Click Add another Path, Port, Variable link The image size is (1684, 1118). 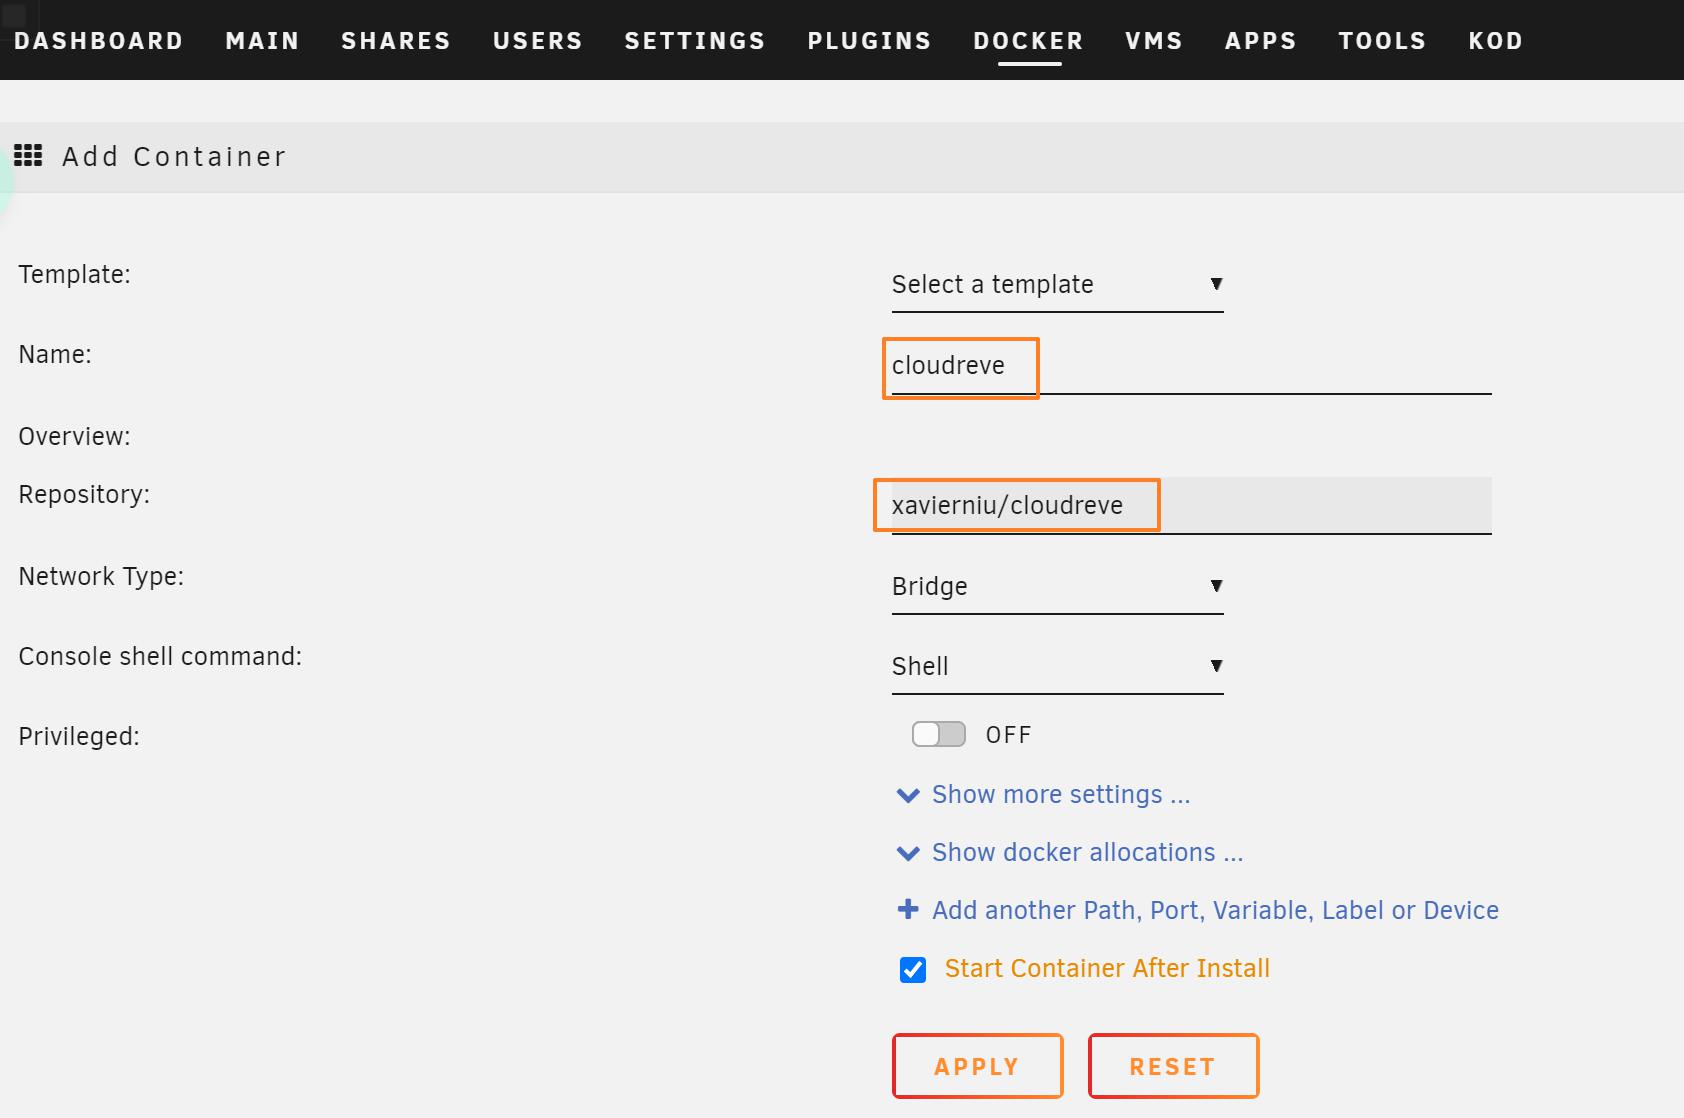point(1215,911)
